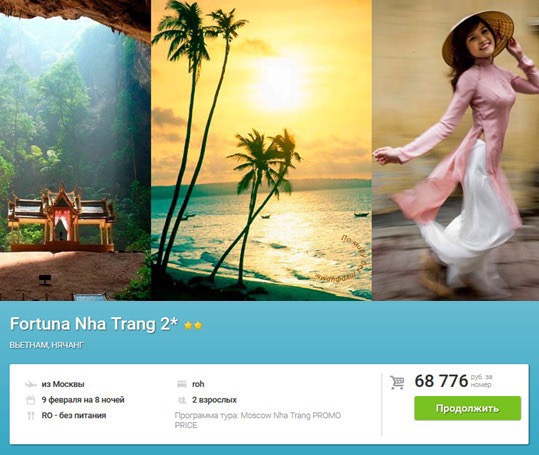
Task: Select the palm trees sunset beach photo
Action: 262,150
